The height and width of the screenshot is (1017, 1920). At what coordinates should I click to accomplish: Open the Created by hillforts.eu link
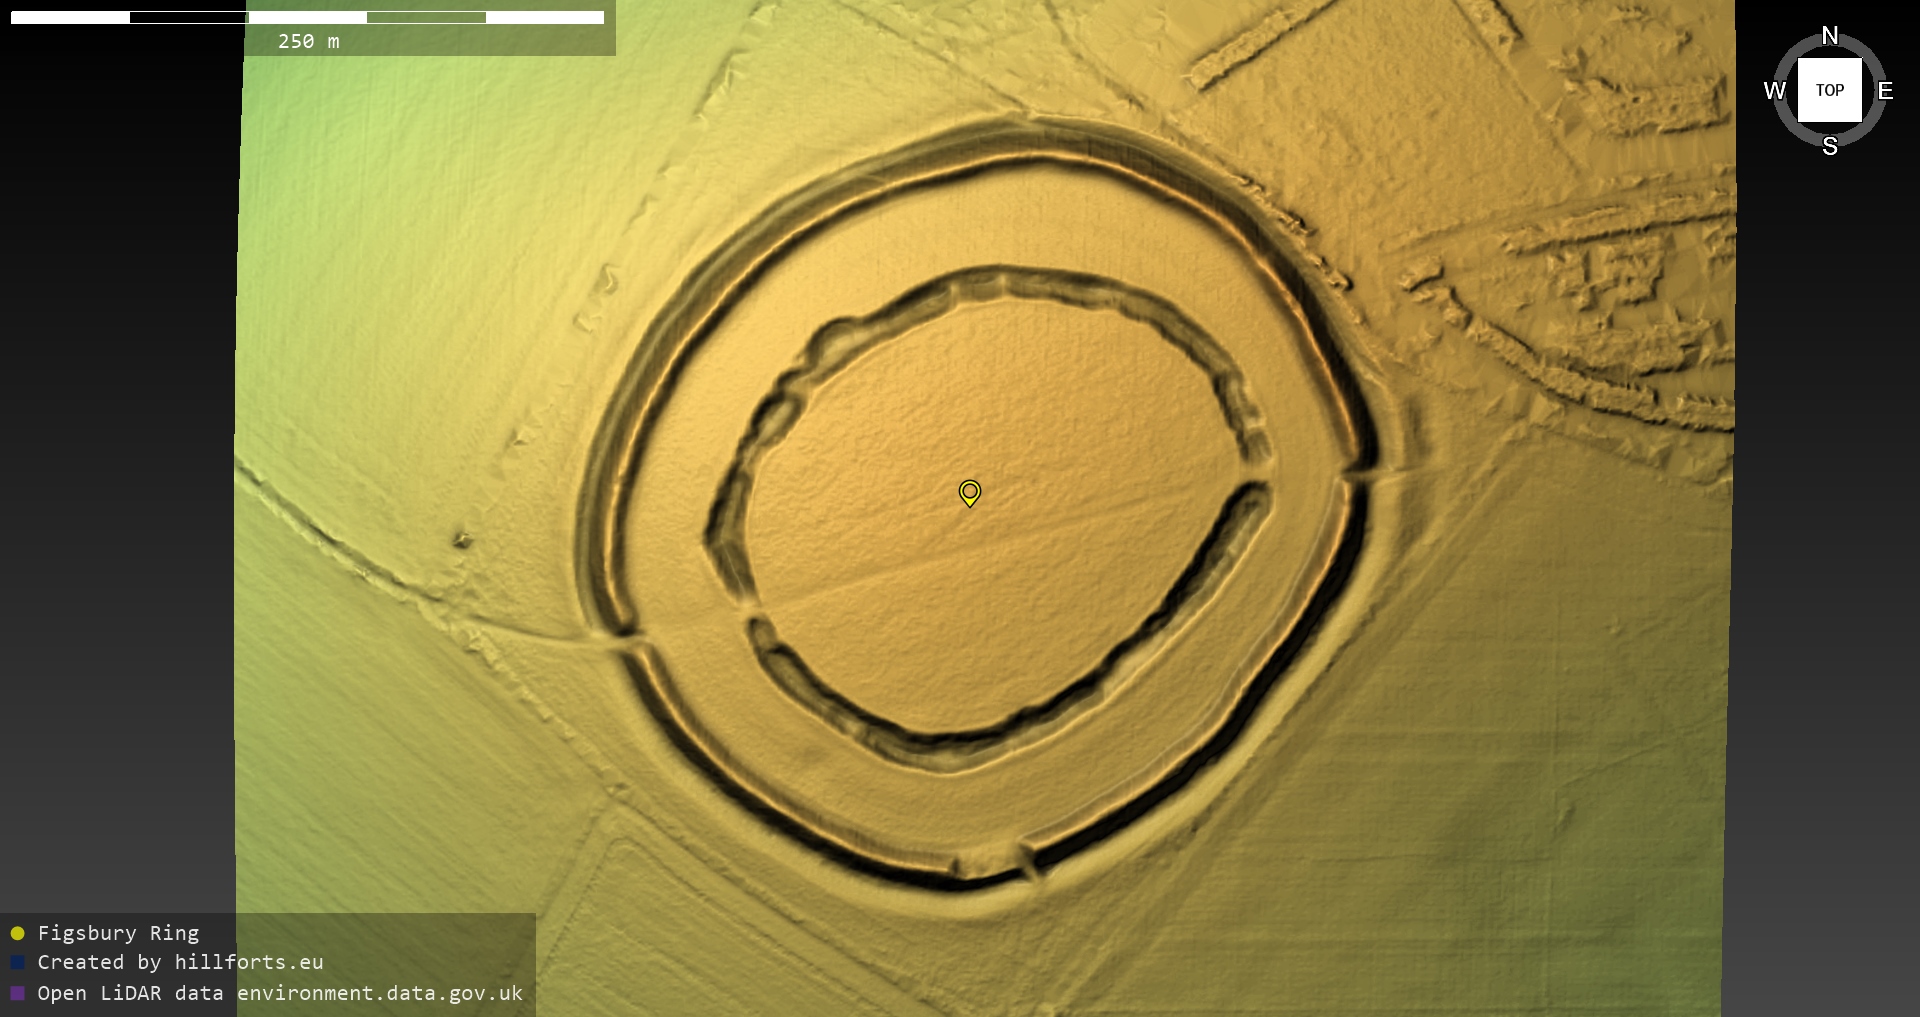pos(180,962)
